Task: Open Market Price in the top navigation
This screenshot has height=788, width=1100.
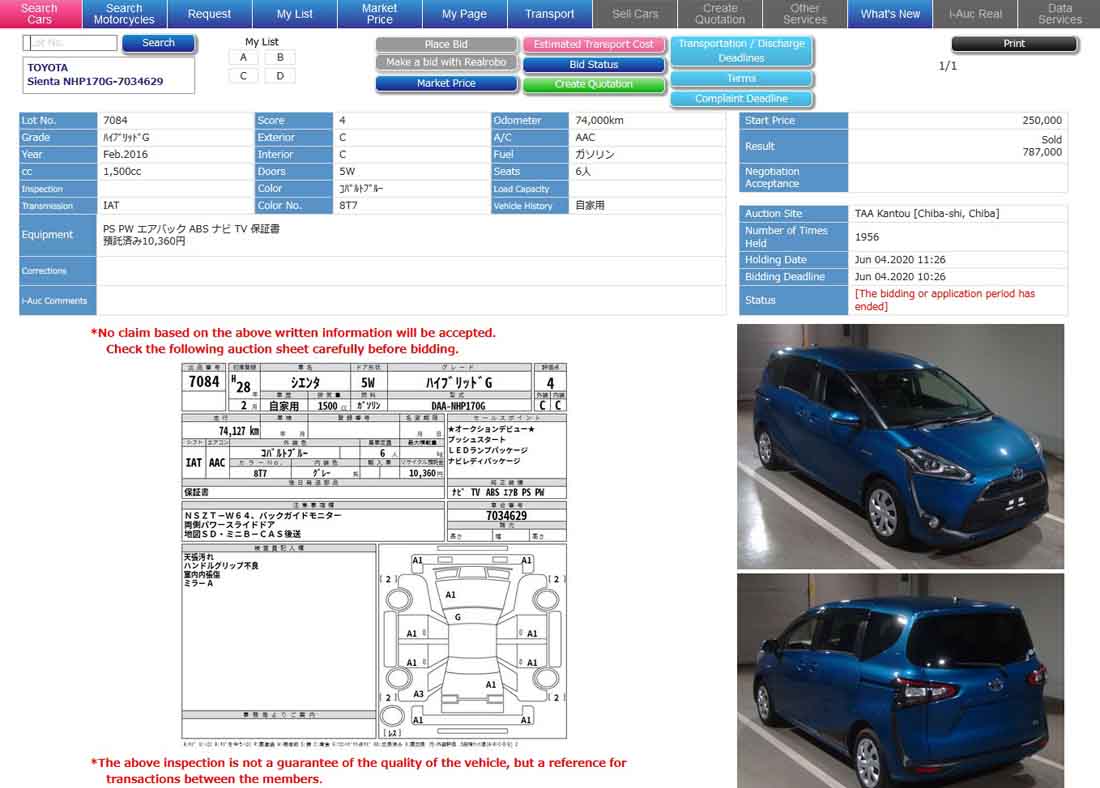Action: (x=380, y=13)
